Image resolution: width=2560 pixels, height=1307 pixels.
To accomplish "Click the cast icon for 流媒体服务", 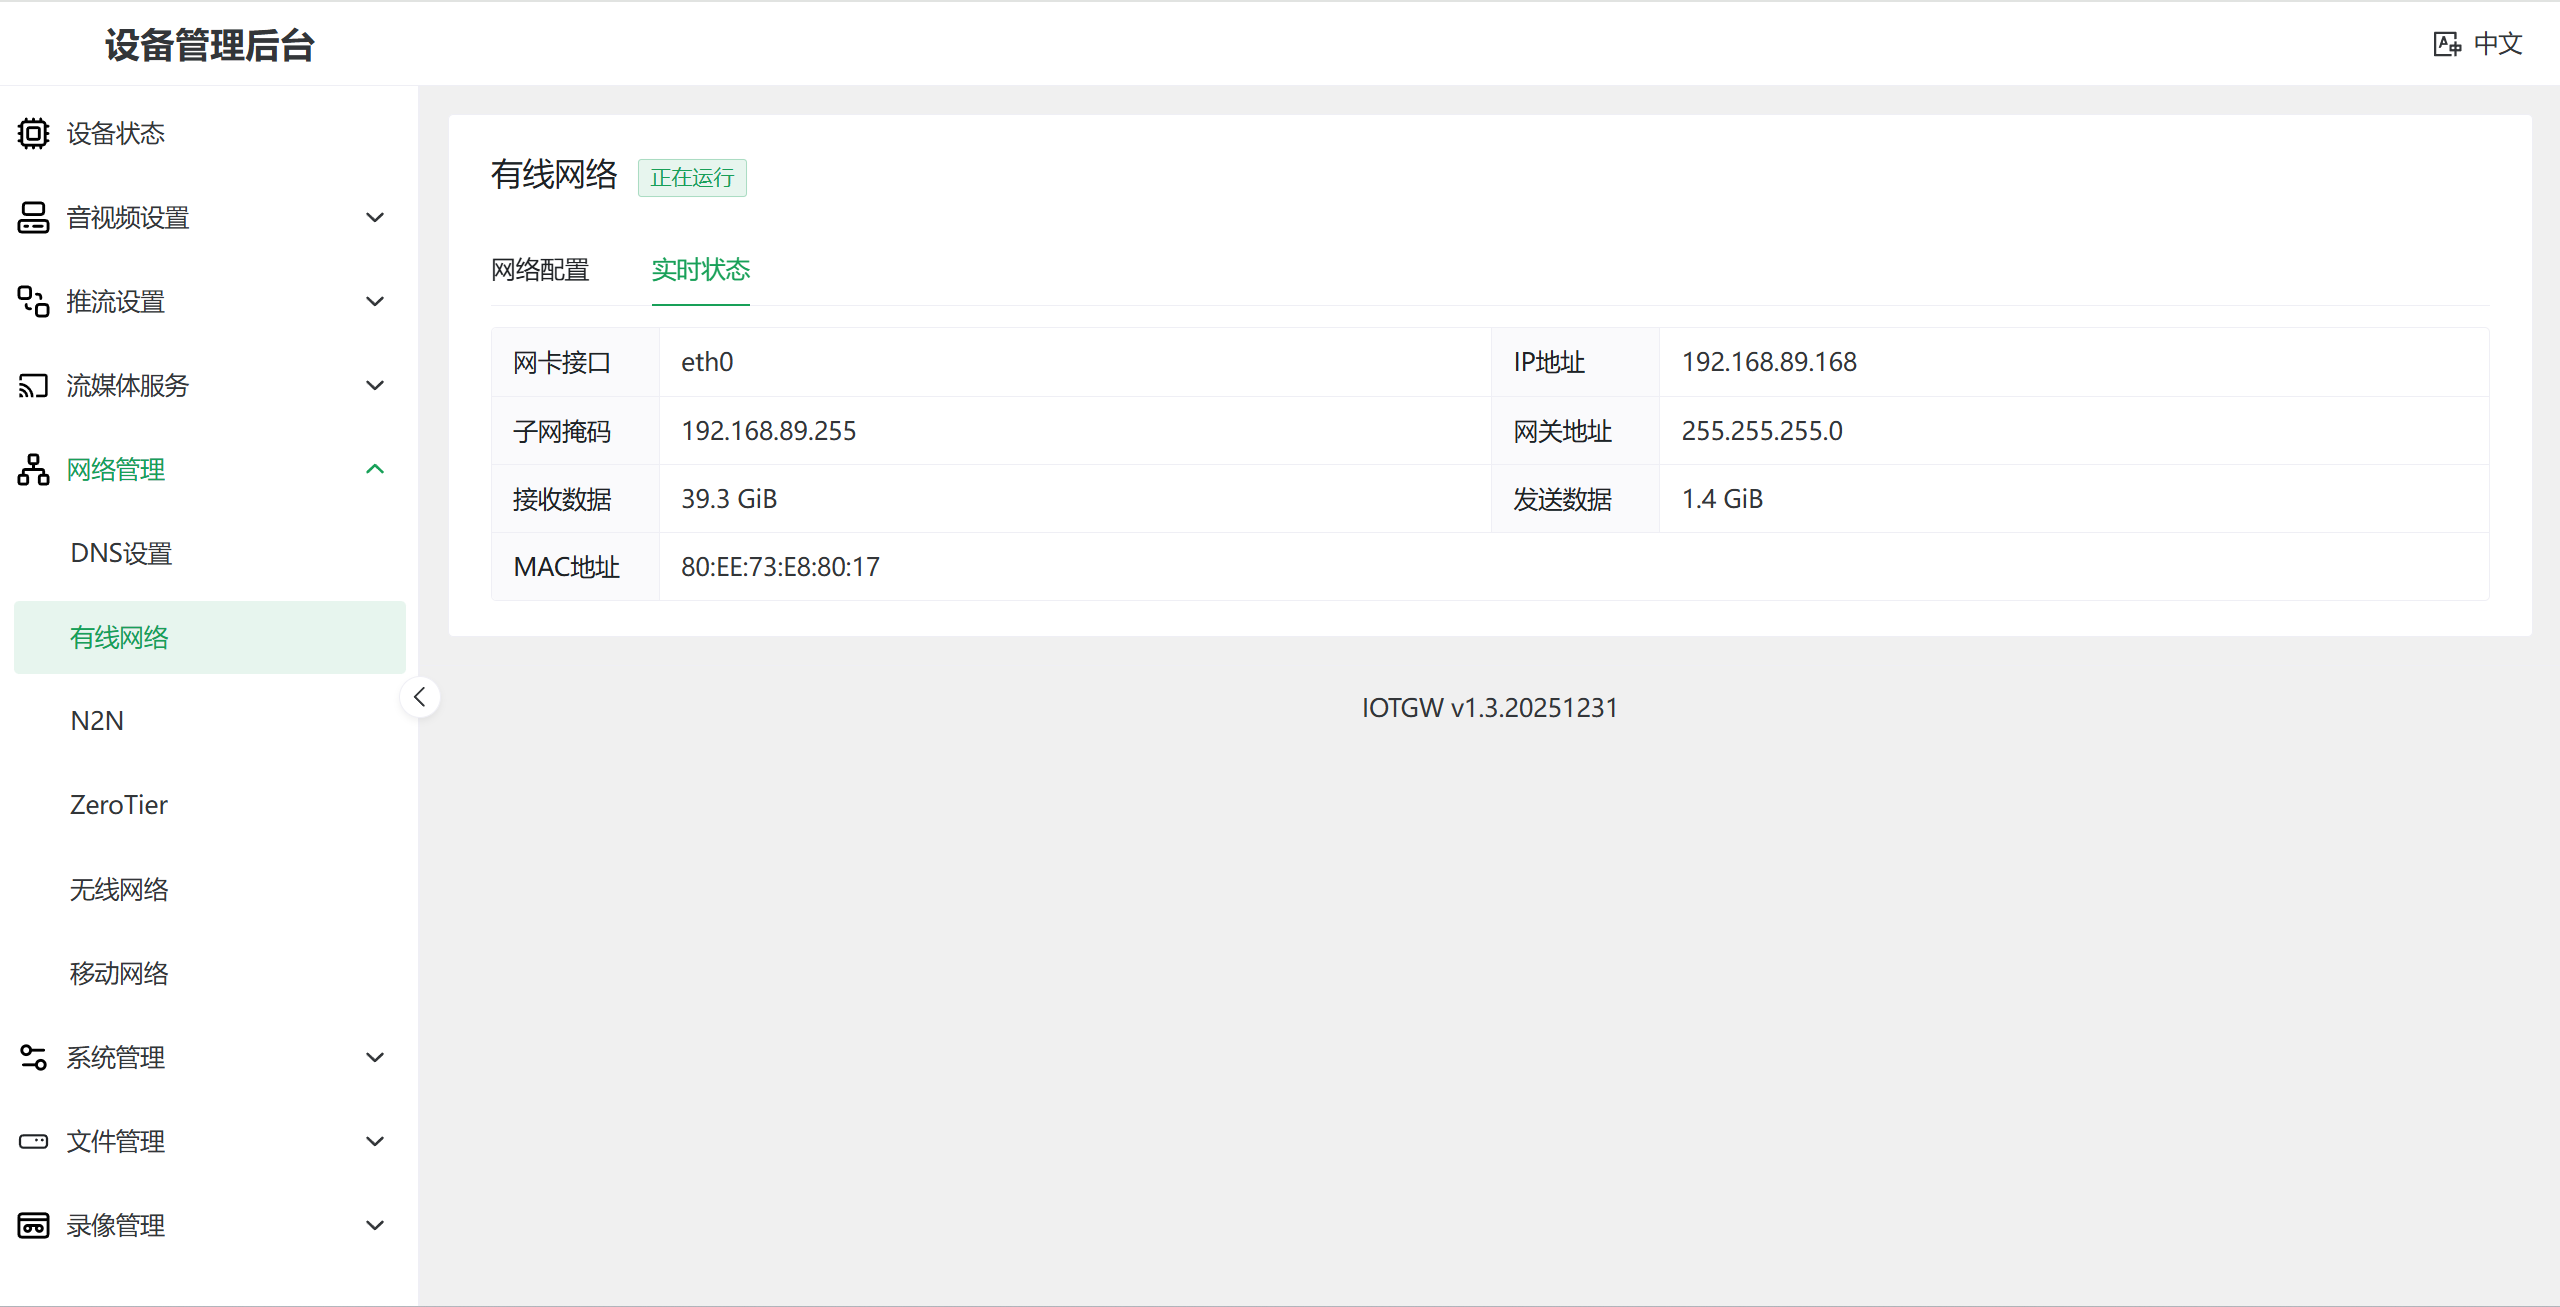I will click(x=33, y=385).
